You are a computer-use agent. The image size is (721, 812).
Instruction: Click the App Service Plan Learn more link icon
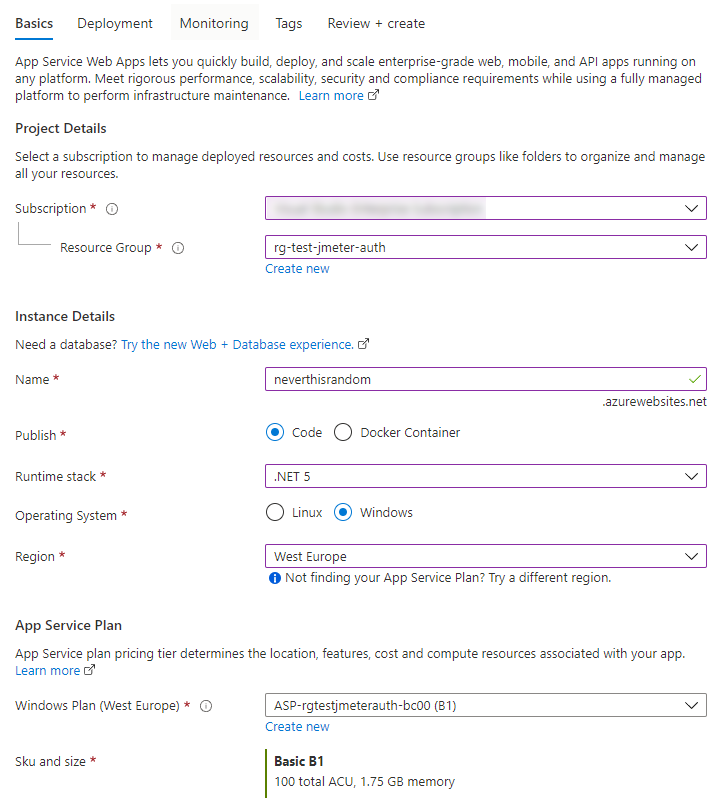tap(87, 670)
